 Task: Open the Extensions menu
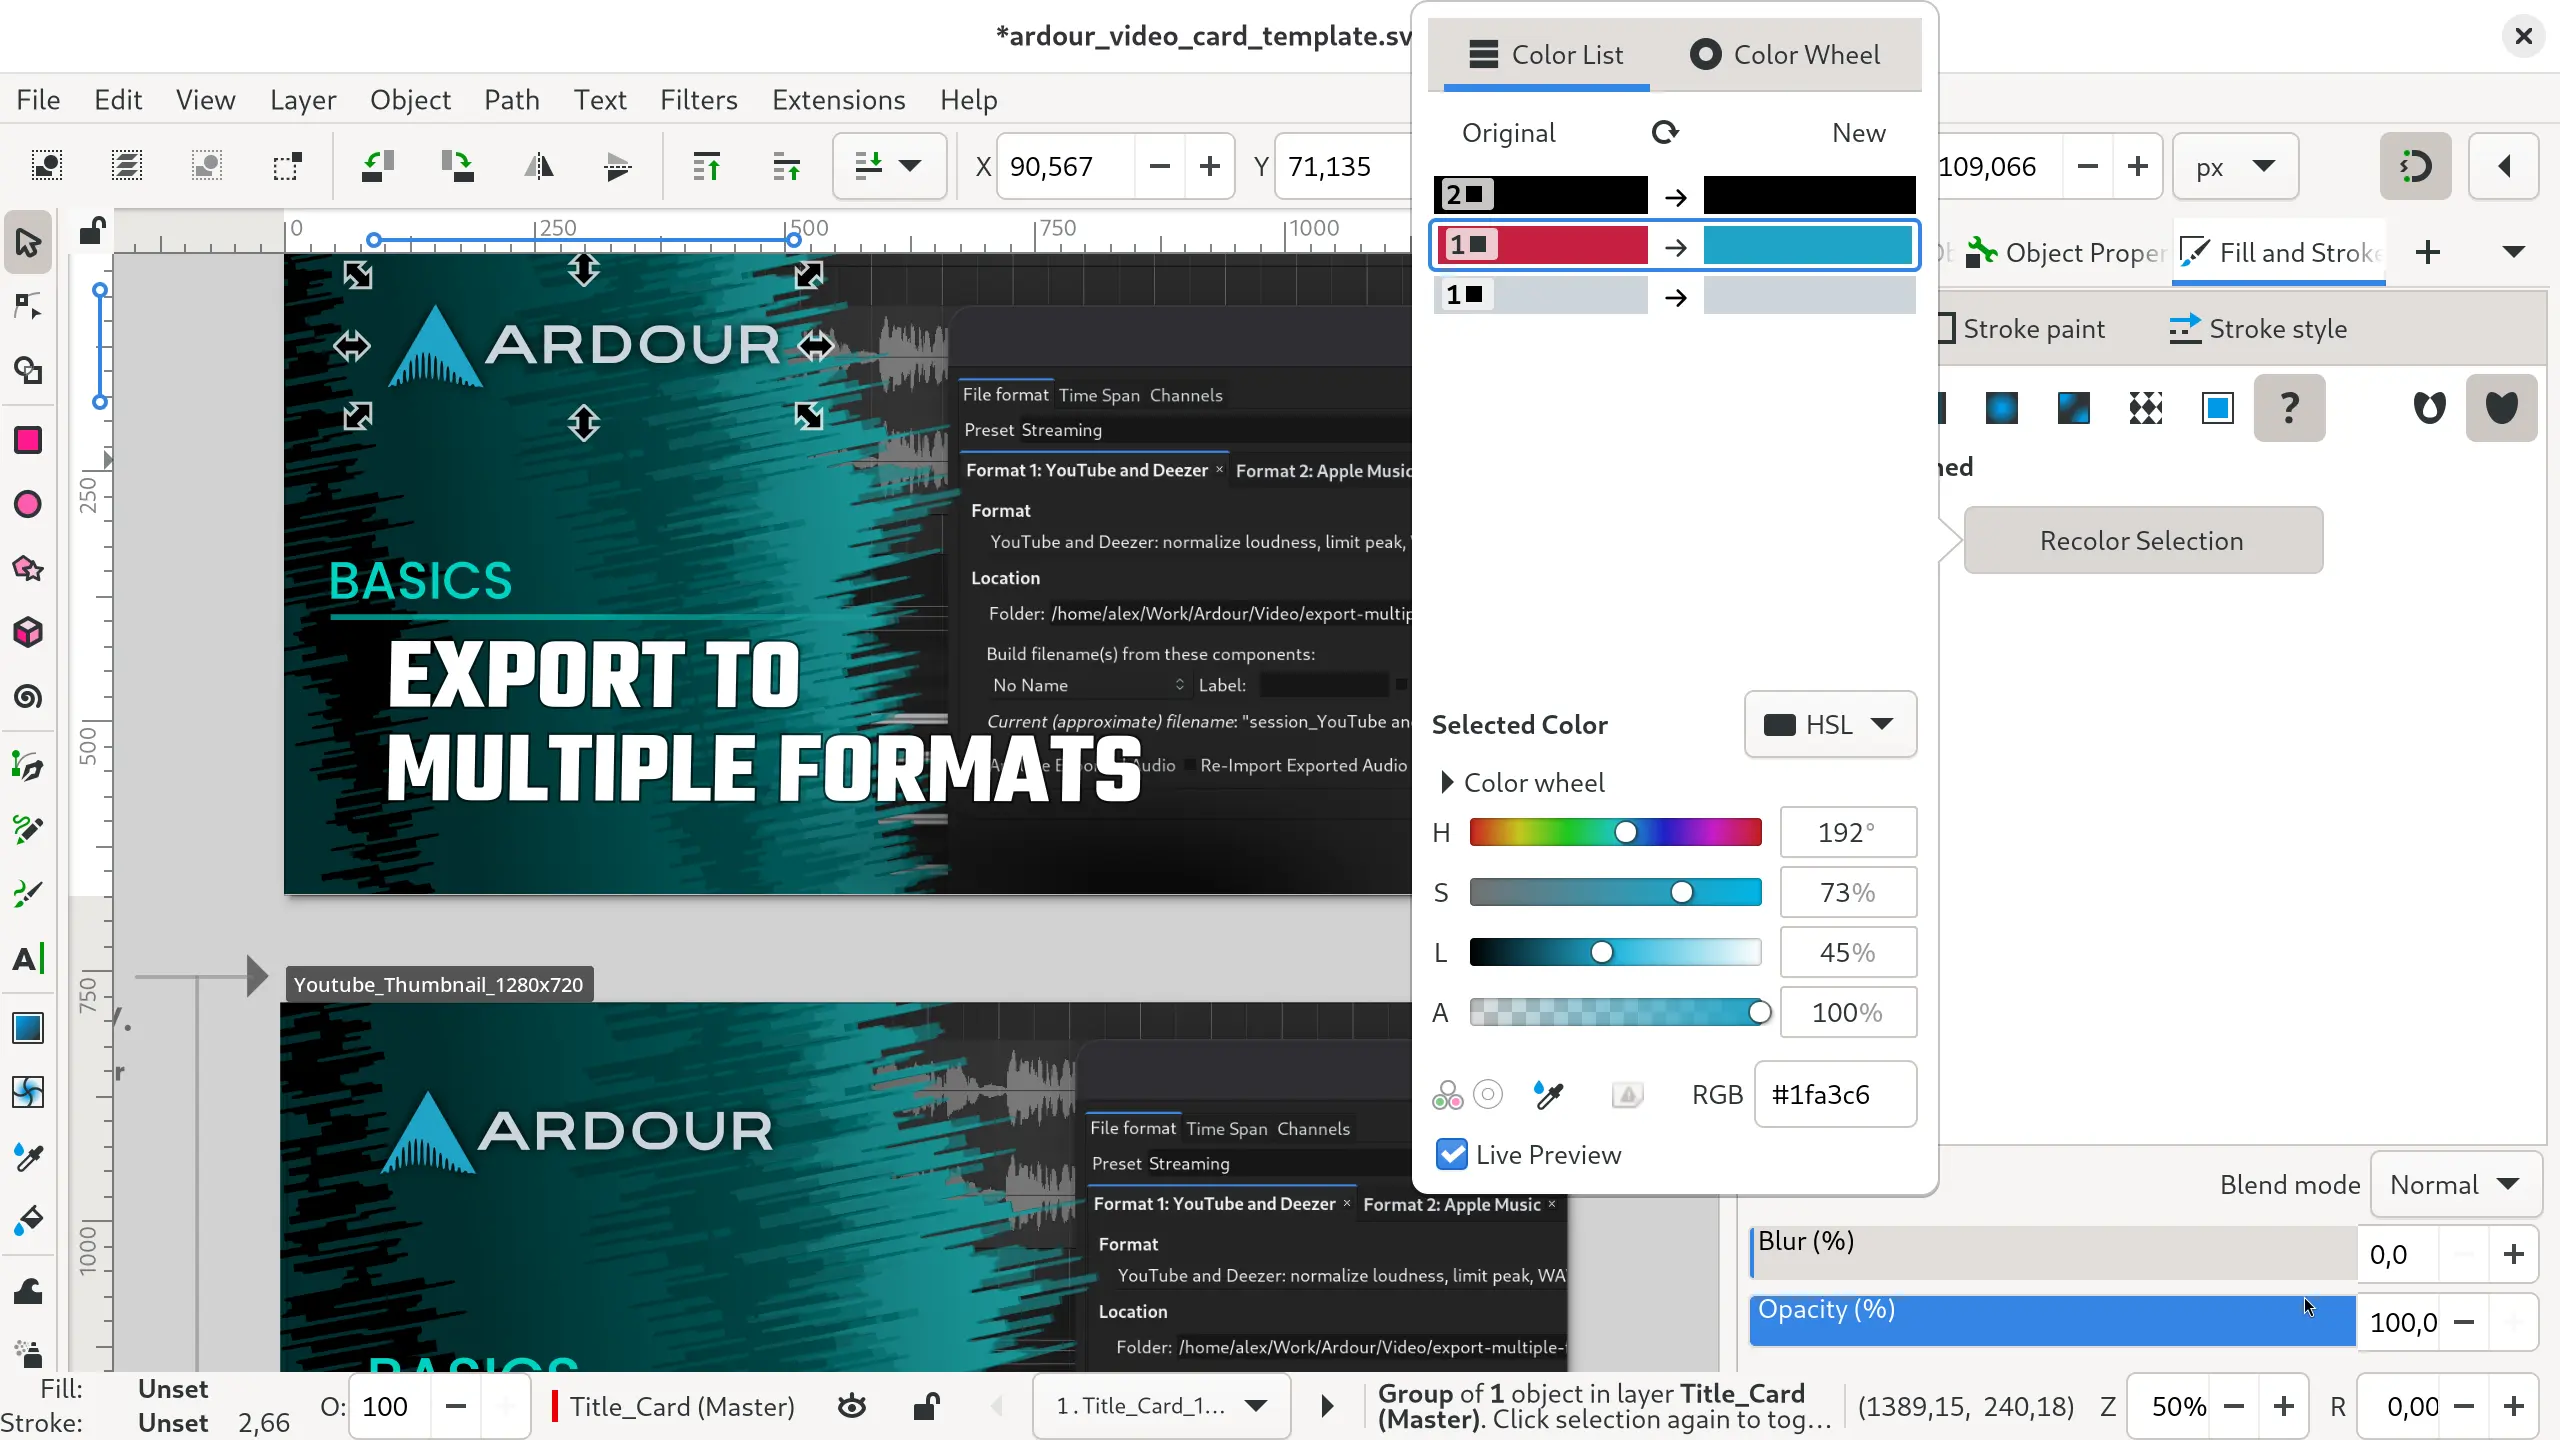click(839, 100)
